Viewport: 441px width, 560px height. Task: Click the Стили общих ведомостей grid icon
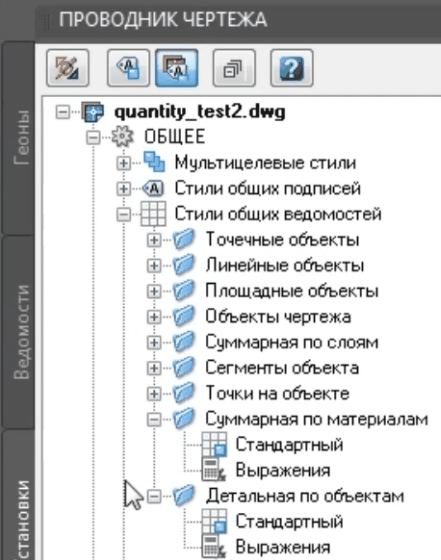pos(153,214)
